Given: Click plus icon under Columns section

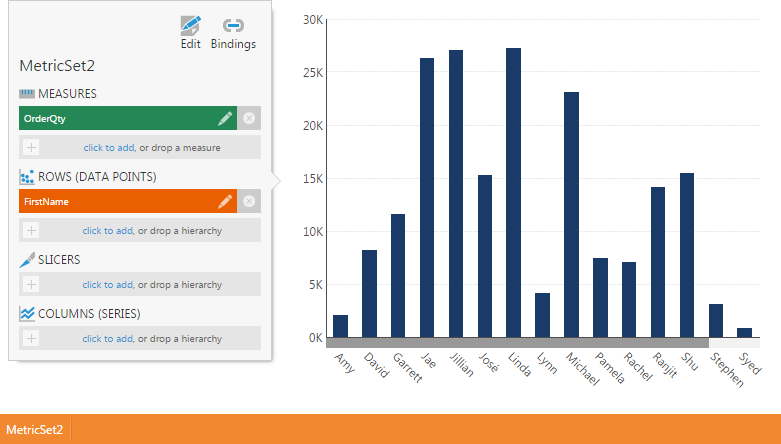Looking at the screenshot, I should click(x=31, y=339).
